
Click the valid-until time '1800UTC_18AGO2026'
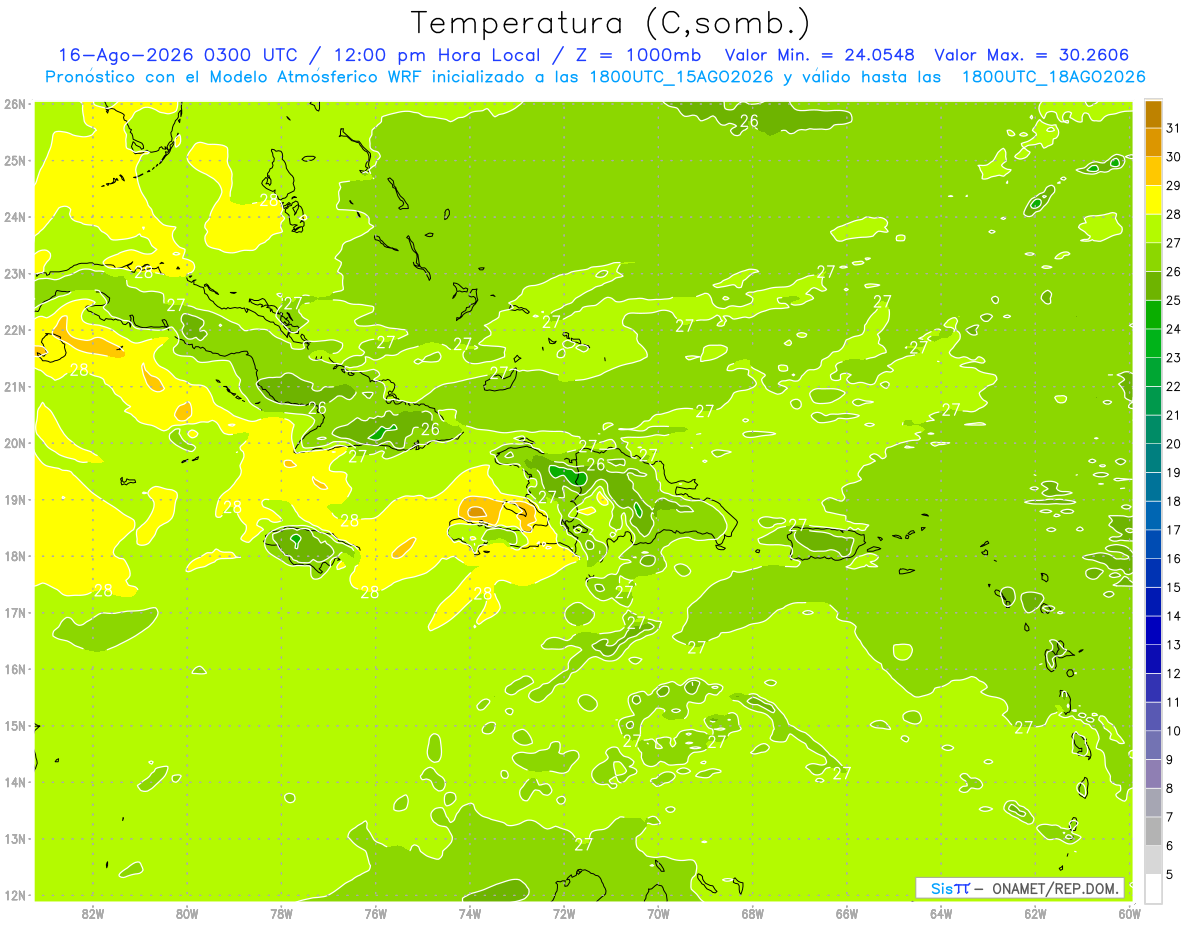tap(1054, 77)
